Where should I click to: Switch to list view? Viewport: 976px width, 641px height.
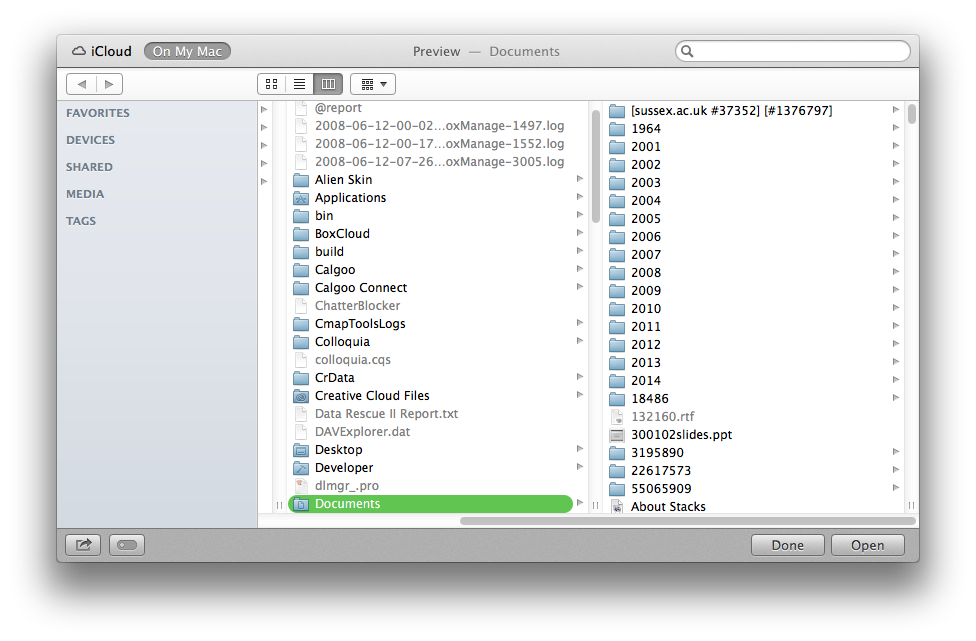click(x=299, y=84)
